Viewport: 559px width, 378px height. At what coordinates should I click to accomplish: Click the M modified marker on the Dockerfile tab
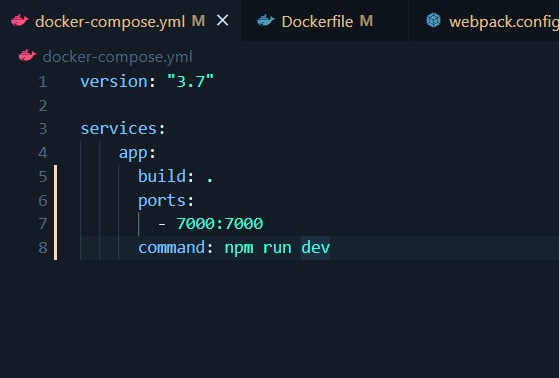(x=366, y=21)
